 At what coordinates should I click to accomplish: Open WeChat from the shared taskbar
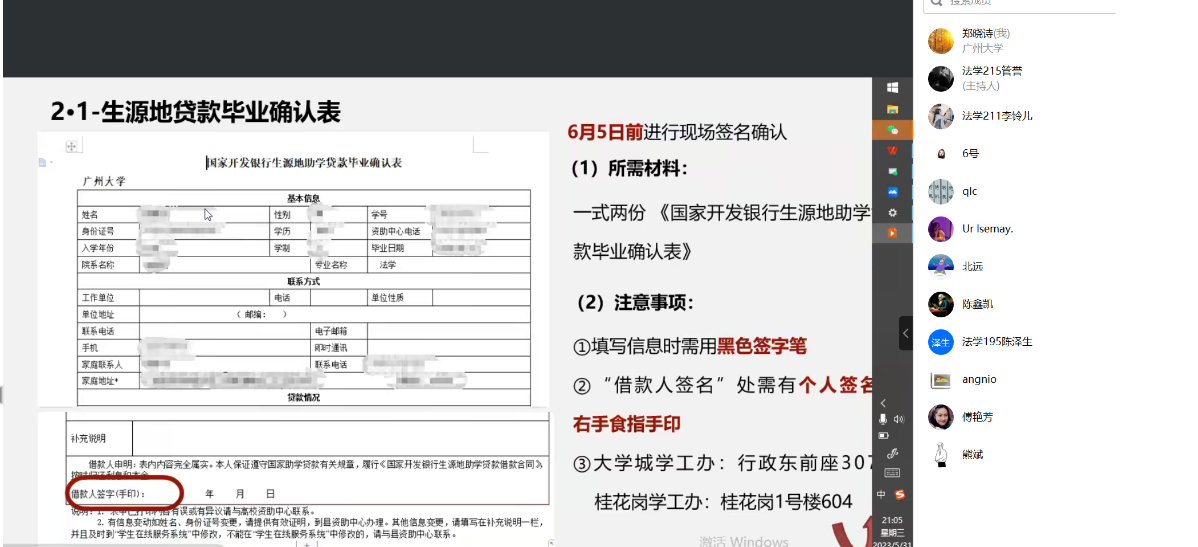point(892,130)
